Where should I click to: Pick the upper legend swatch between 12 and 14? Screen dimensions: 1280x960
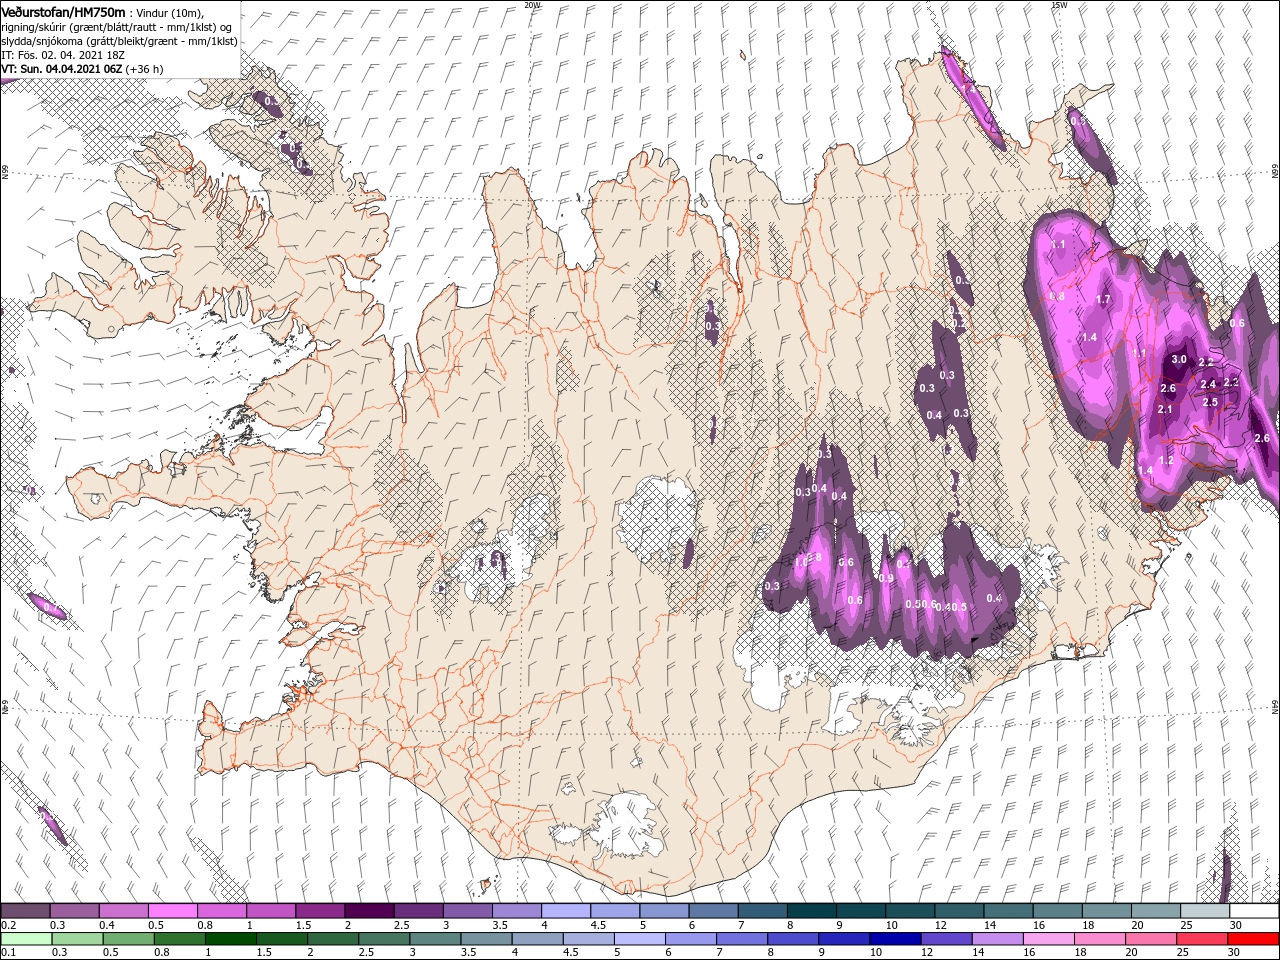click(x=959, y=911)
